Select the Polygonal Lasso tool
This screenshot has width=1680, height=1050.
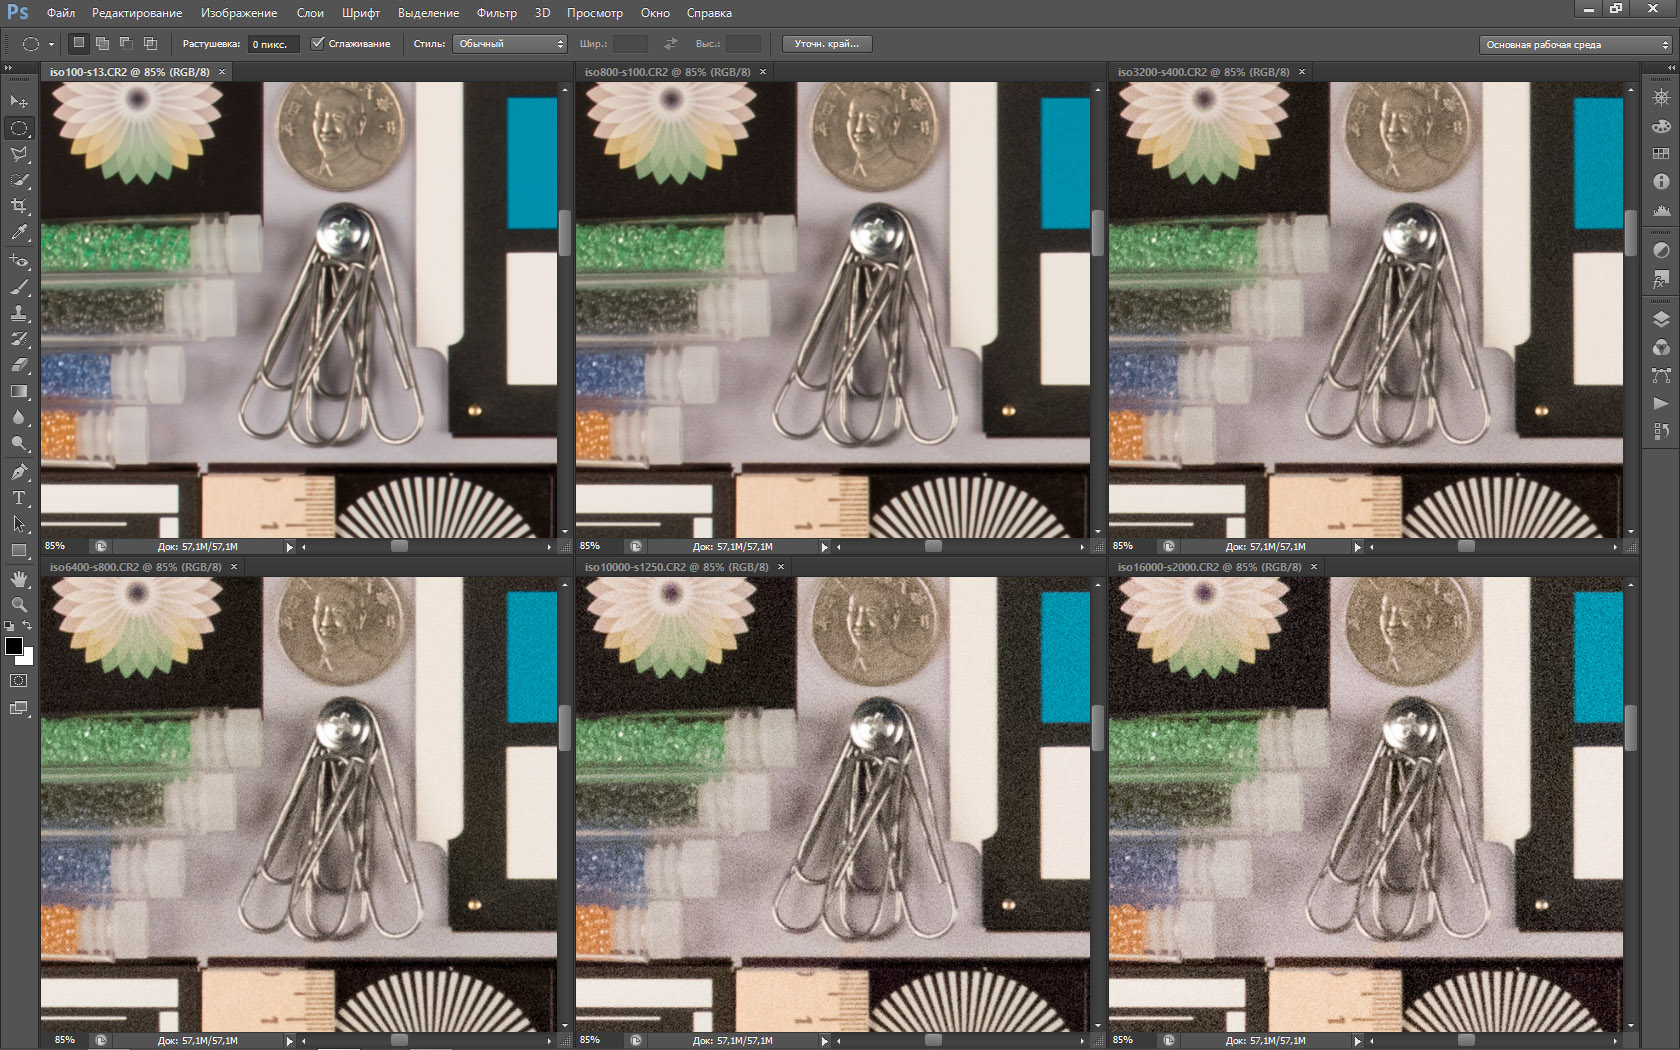19,154
